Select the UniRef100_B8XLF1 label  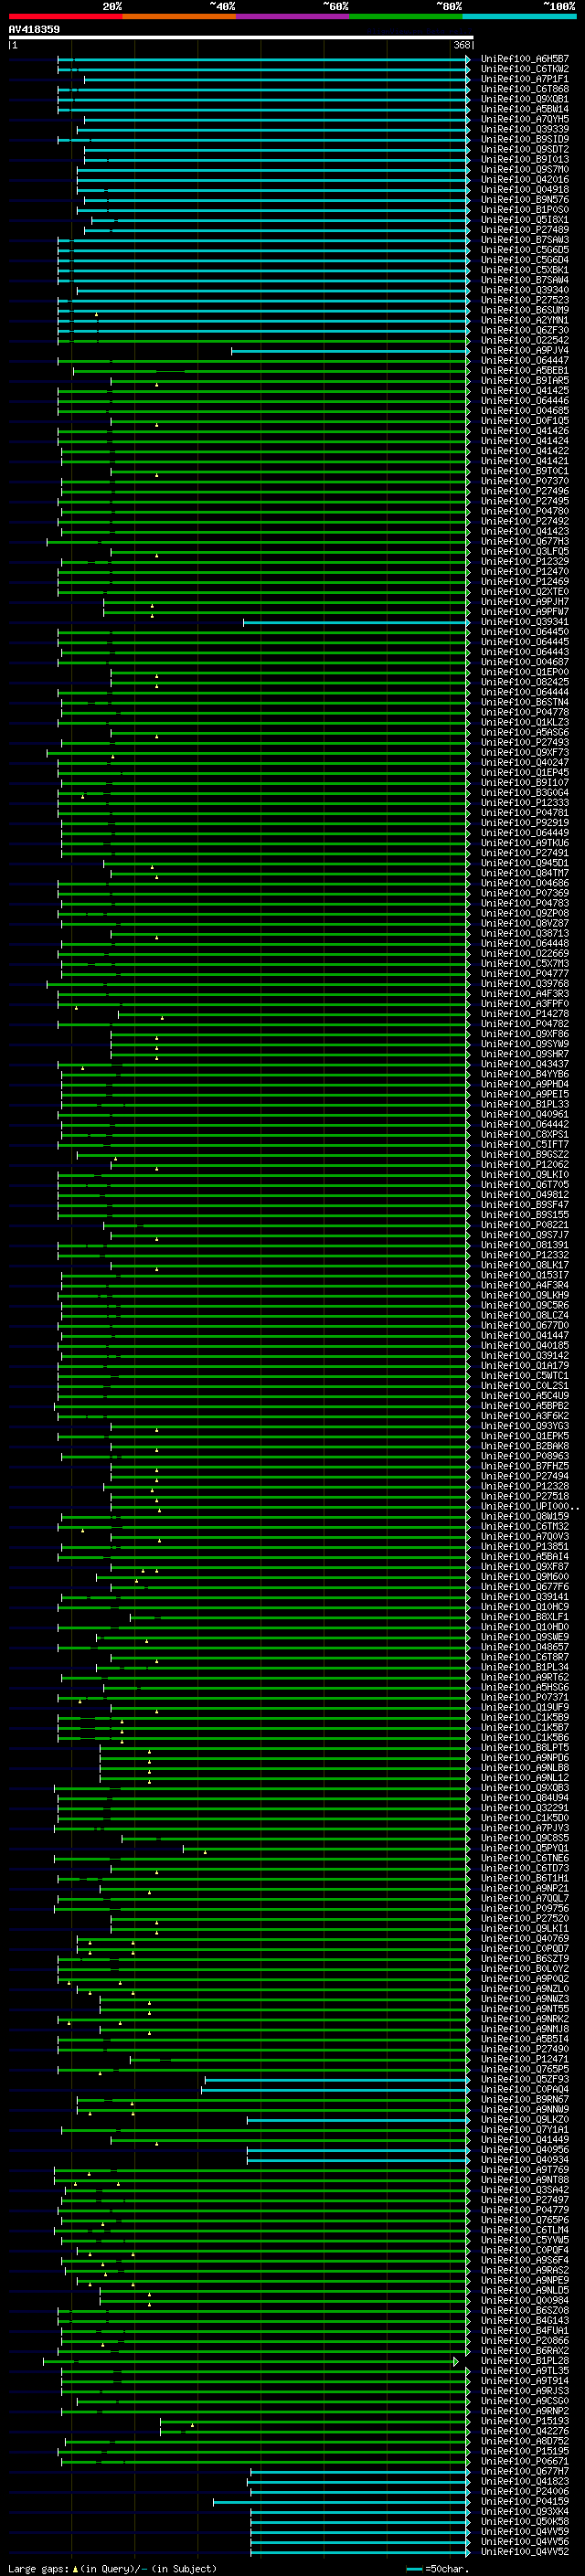(525, 1616)
